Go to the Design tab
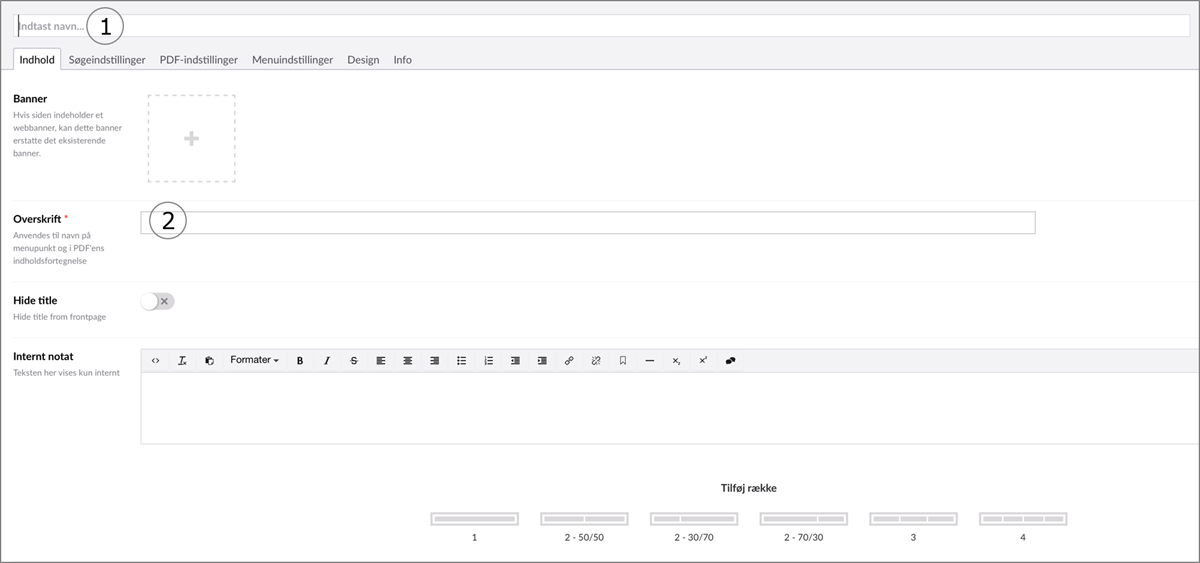Image resolution: width=1200 pixels, height=563 pixels. point(363,60)
